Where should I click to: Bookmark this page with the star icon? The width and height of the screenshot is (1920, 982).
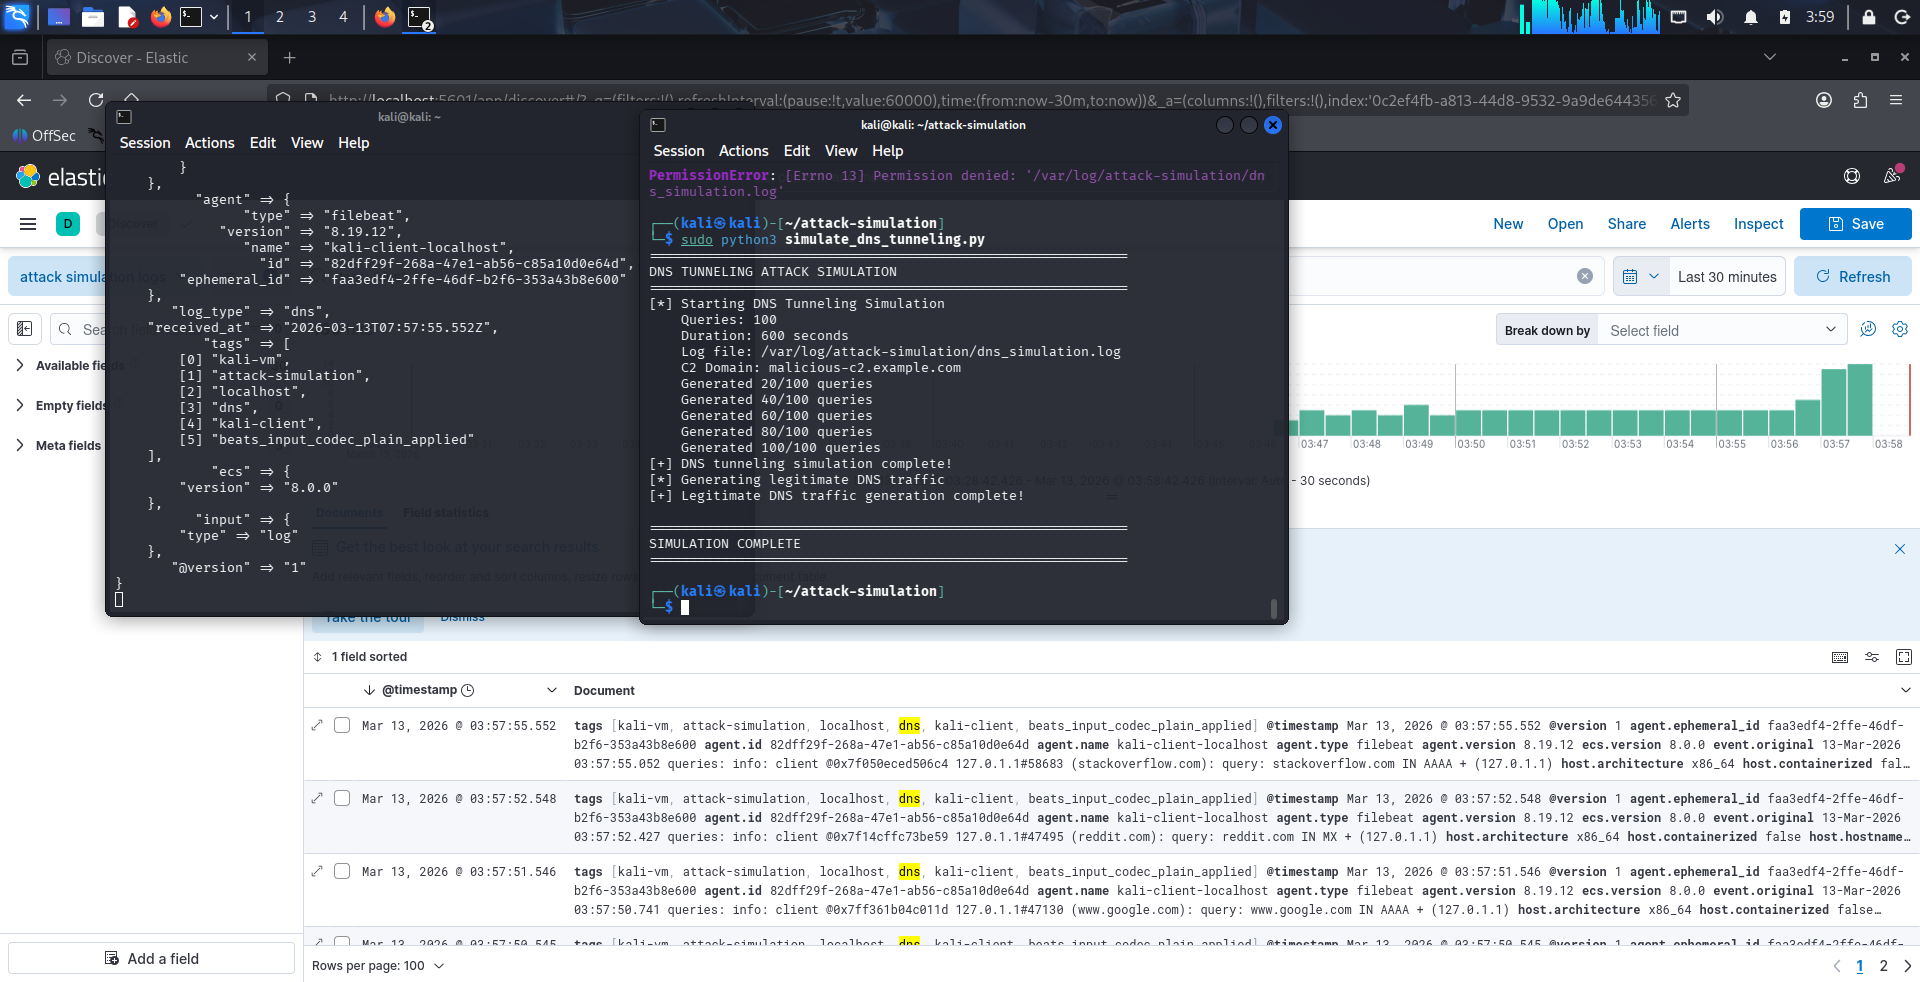[x=1673, y=100]
